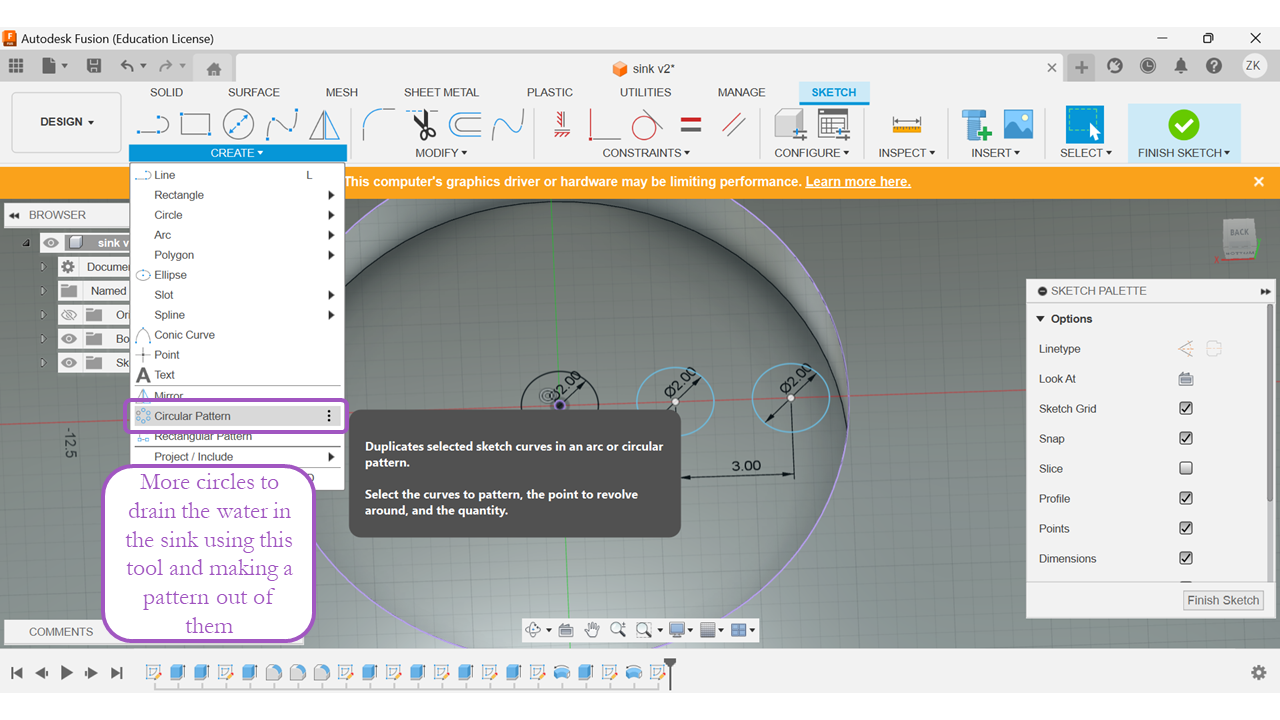Click the Look At icon in Sketch Palette
Viewport: 1280px width, 720px height.
(x=1186, y=379)
